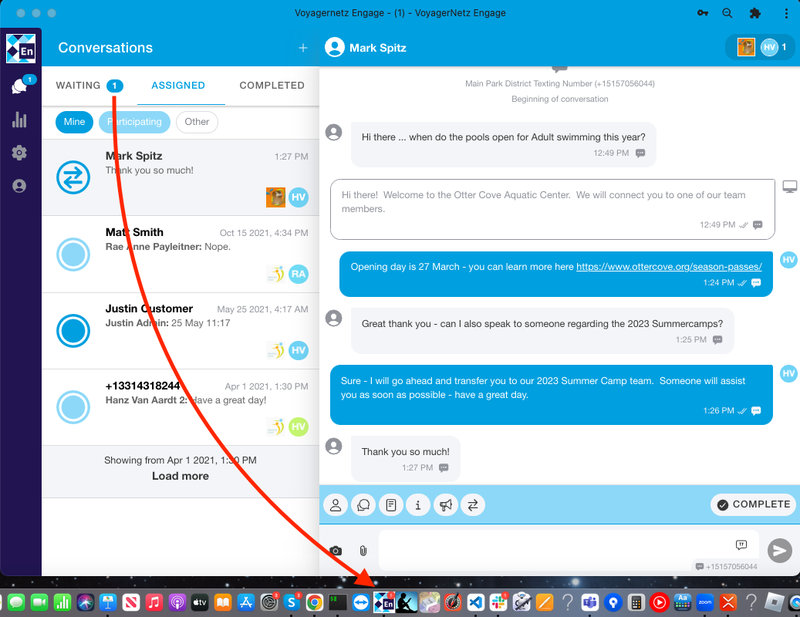The height and width of the screenshot is (617, 800).
Task: Toggle the Other filter chip
Action: tap(197, 122)
